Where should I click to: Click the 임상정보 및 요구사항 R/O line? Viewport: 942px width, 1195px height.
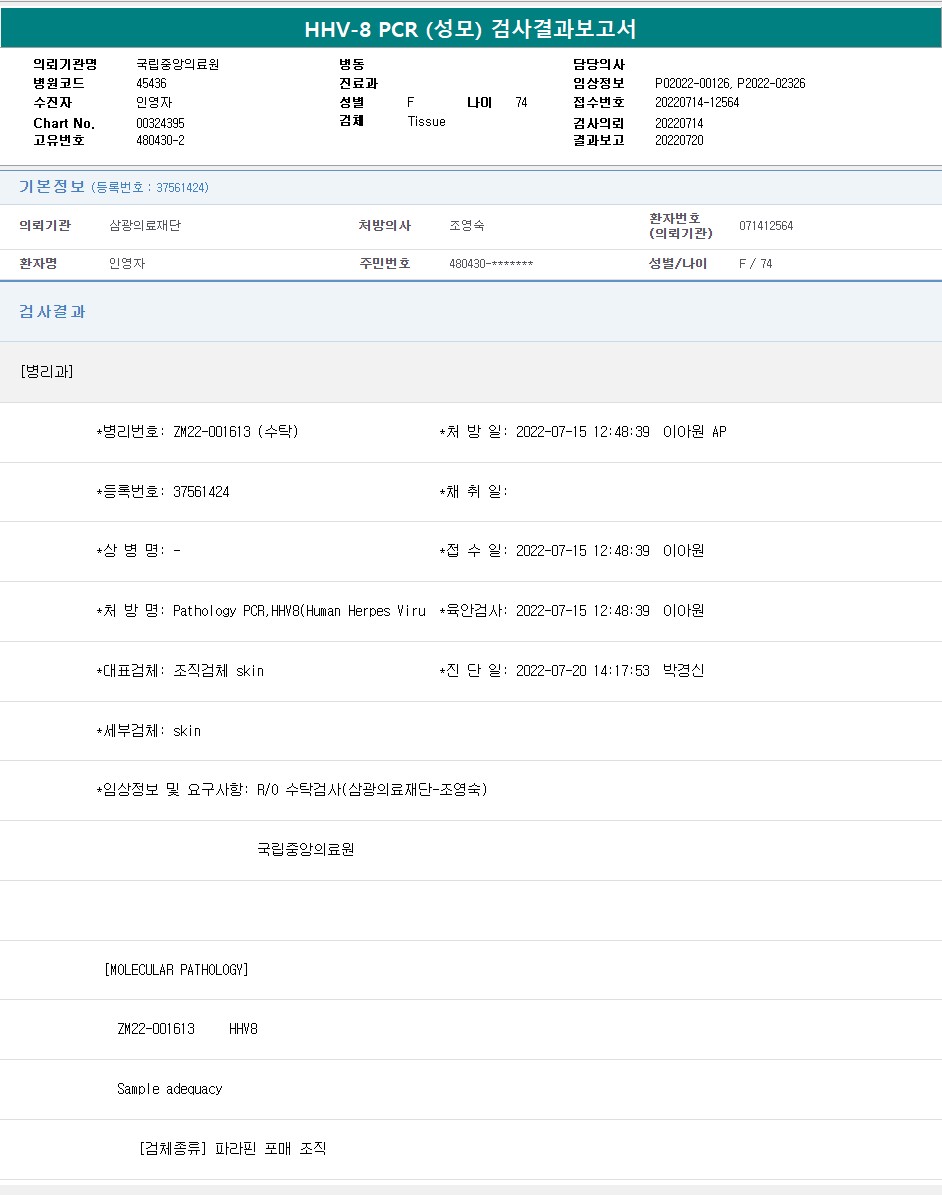tap(292, 790)
